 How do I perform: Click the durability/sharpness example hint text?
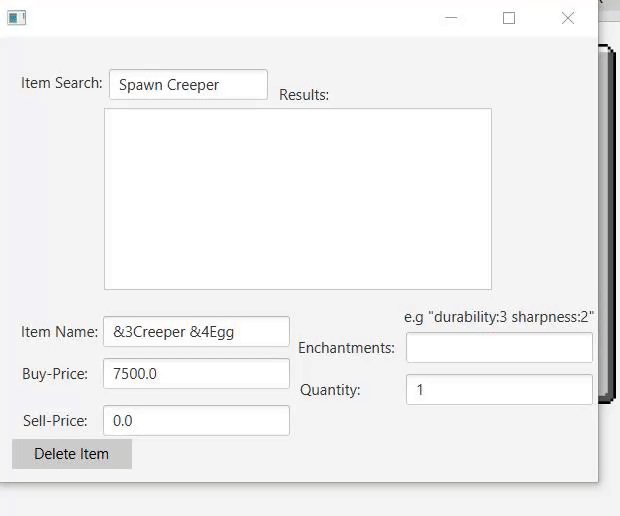tap(499, 317)
